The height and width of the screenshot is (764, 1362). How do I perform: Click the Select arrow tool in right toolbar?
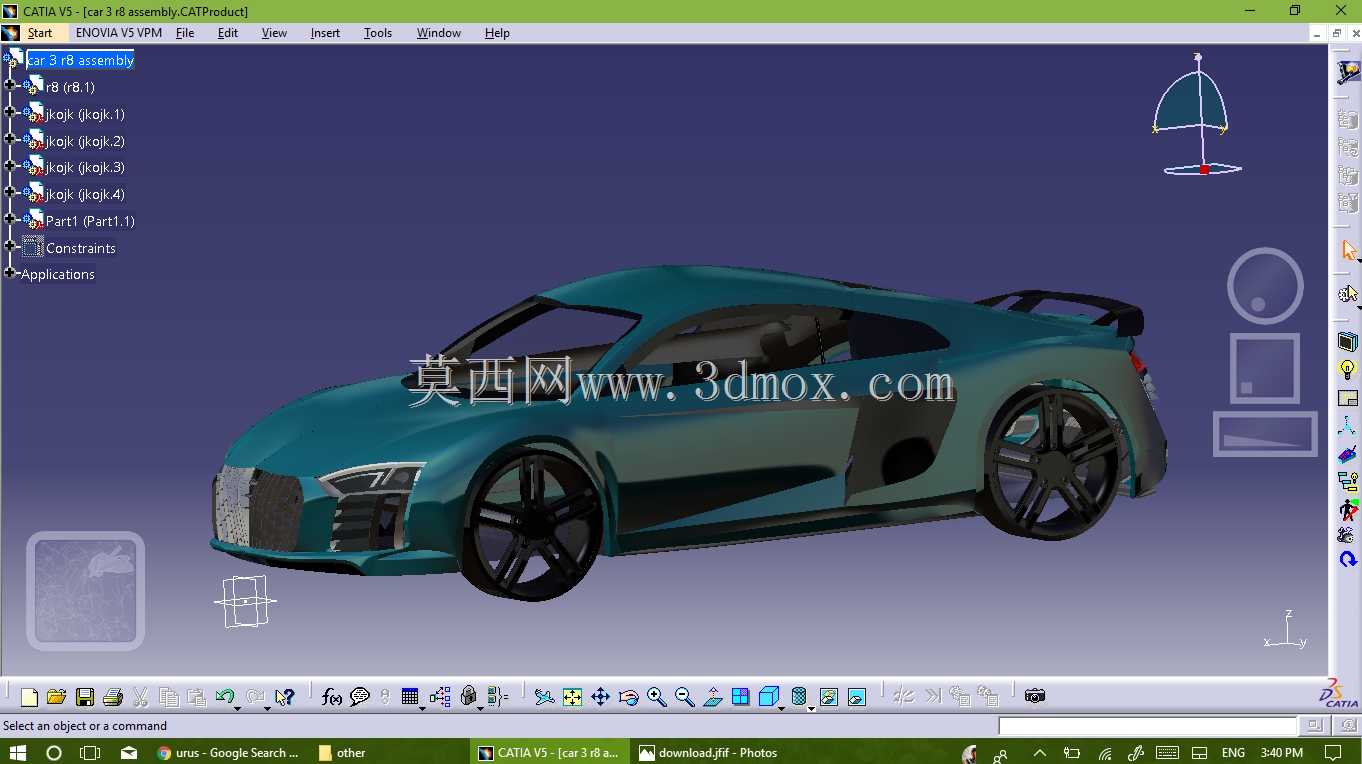point(1349,250)
